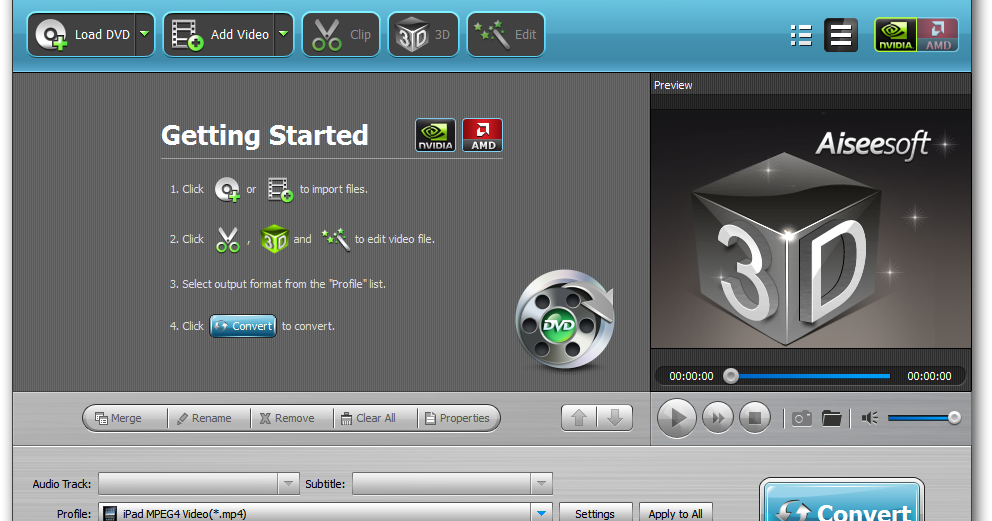992x521 pixels.
Task: Click the volume slider handle
Action: click(954, 418)
